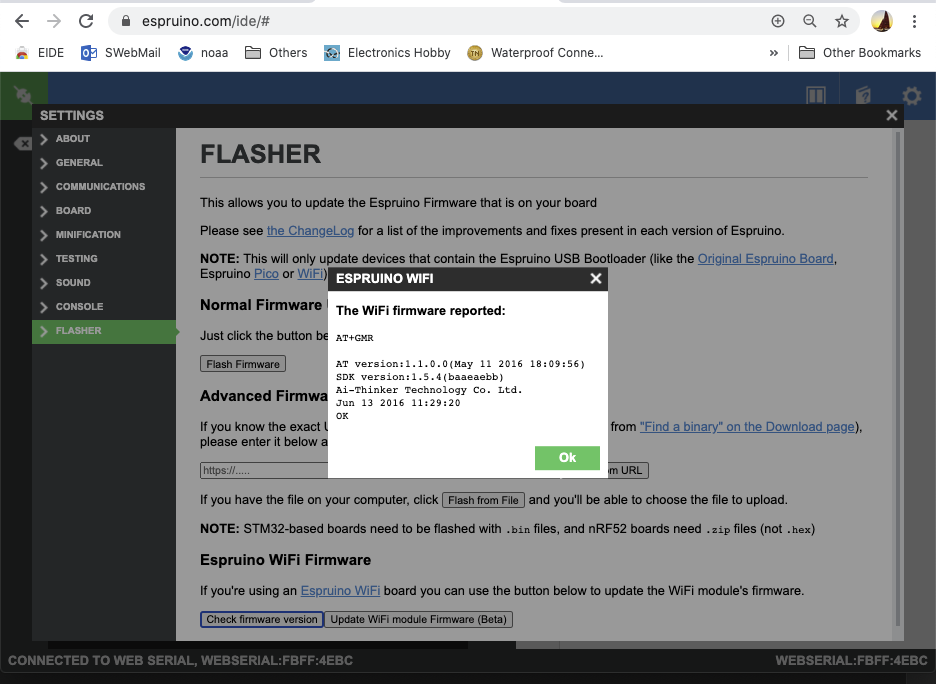Click the lock icon in address bar
936x684 pixels.
click(x=125, y=21)
